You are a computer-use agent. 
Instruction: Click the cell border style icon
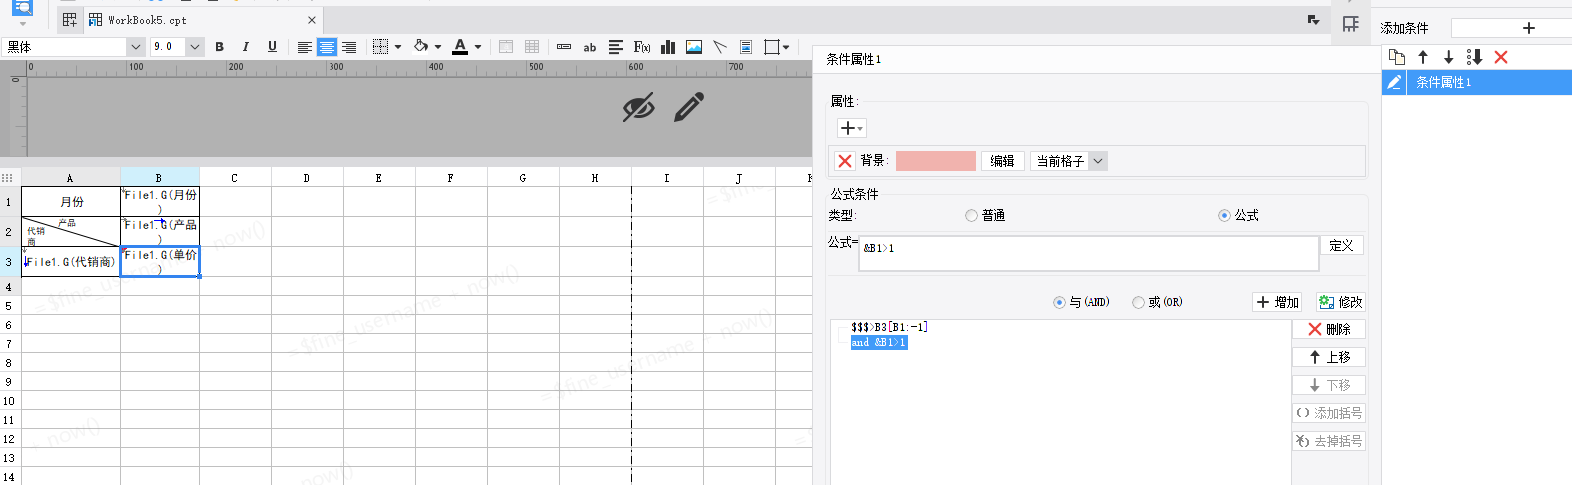pyautogui.click(x=380, y=47)
